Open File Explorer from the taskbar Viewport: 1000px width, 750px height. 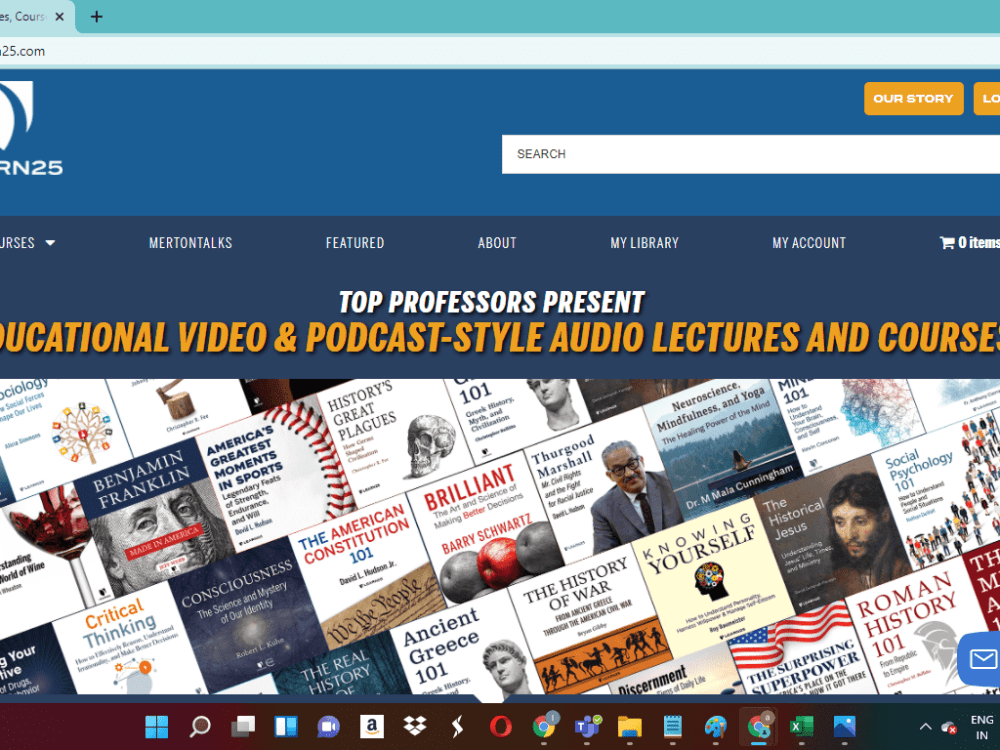coord(629,726)
